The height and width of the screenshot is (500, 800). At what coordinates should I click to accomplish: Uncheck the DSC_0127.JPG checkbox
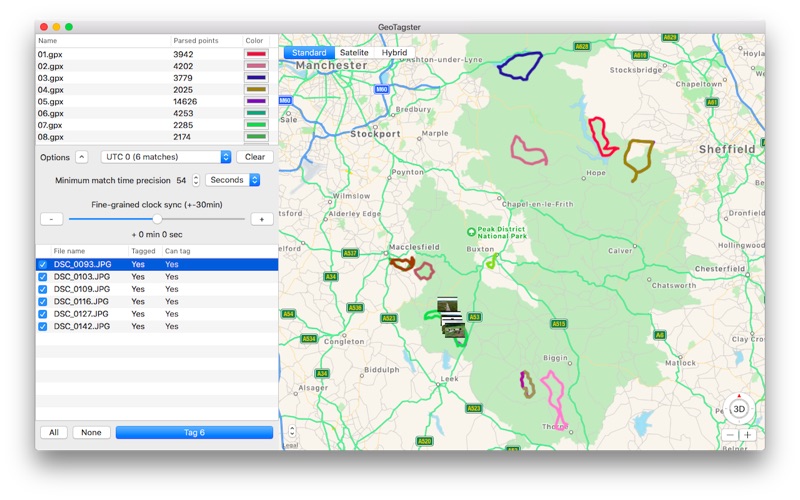43,314
